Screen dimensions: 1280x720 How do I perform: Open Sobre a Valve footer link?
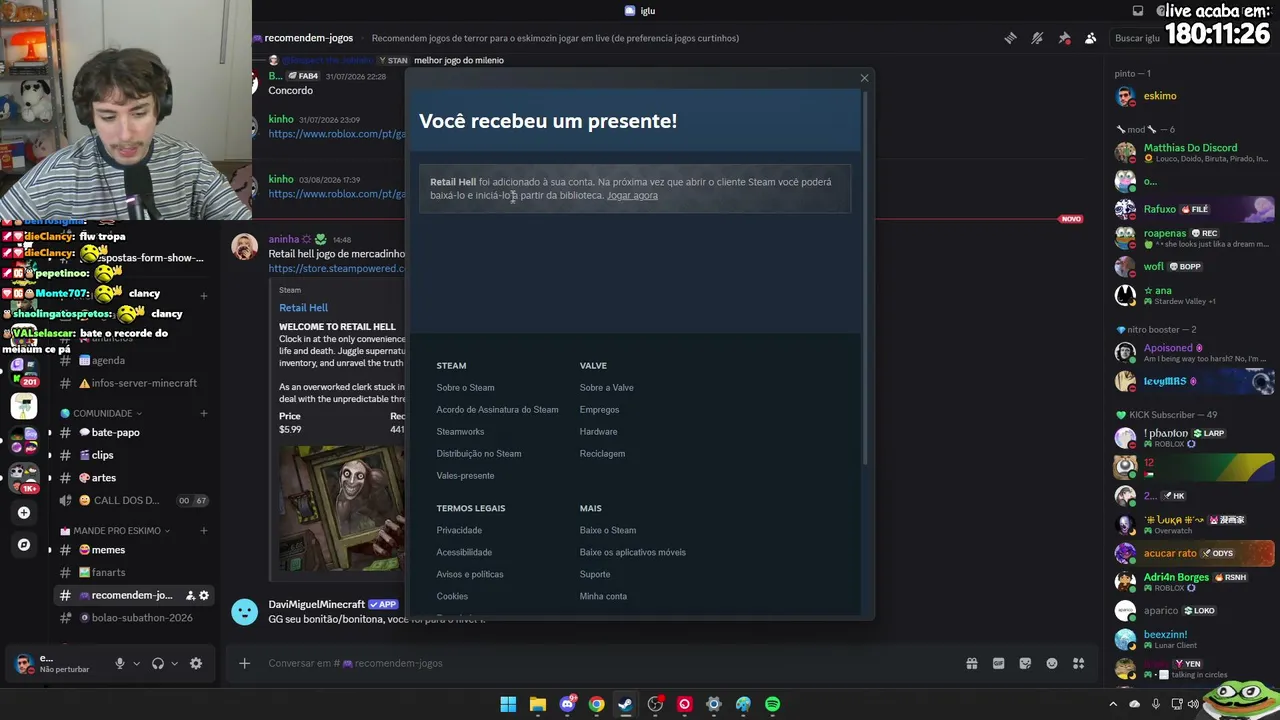point(606,388)
